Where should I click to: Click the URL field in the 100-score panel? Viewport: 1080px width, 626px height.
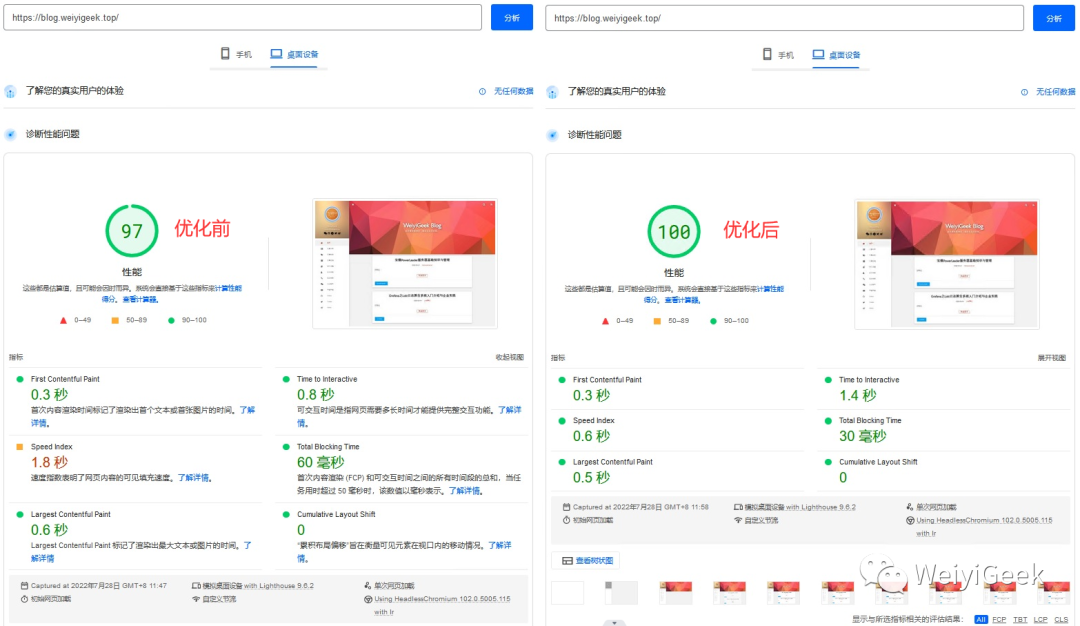coord(785,18)
